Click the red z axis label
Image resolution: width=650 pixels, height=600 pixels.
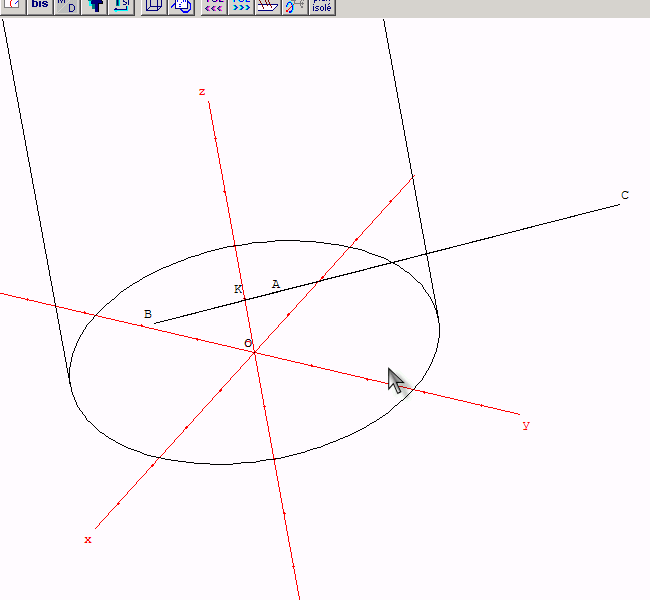[x=202, y=92]
